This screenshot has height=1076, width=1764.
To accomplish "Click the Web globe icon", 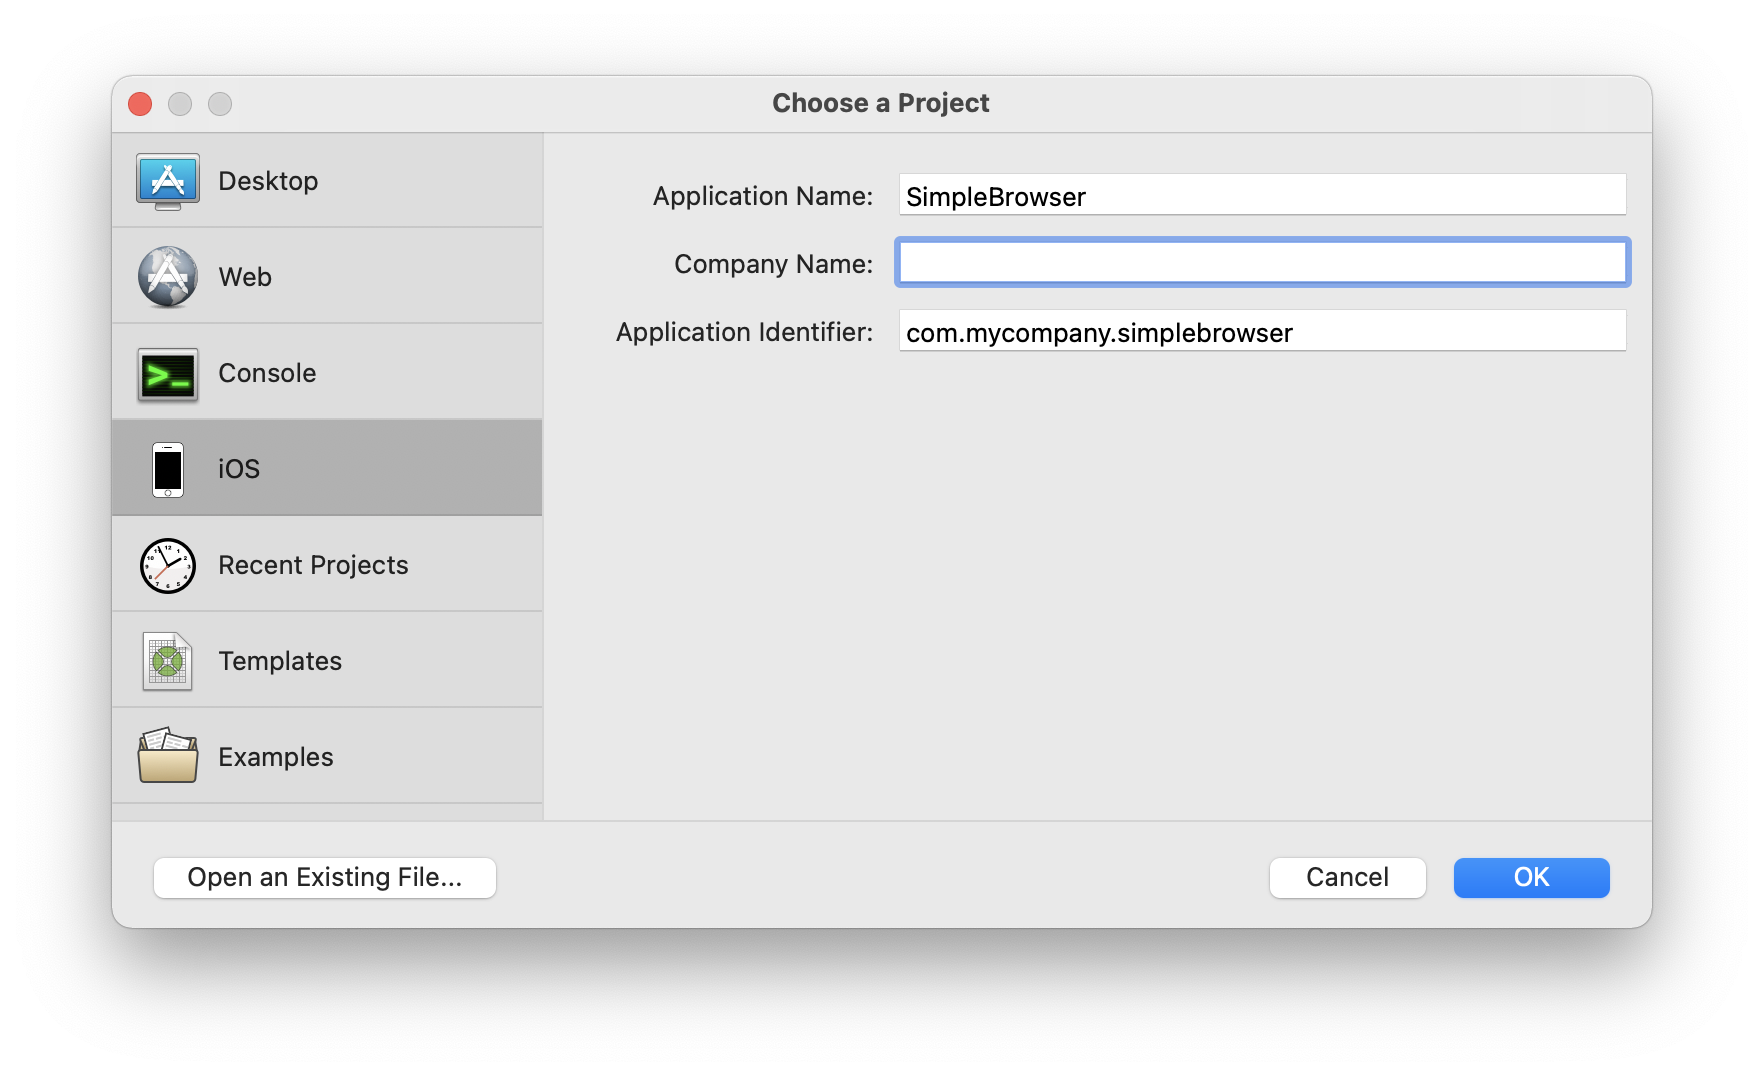I will coord(168,277).
